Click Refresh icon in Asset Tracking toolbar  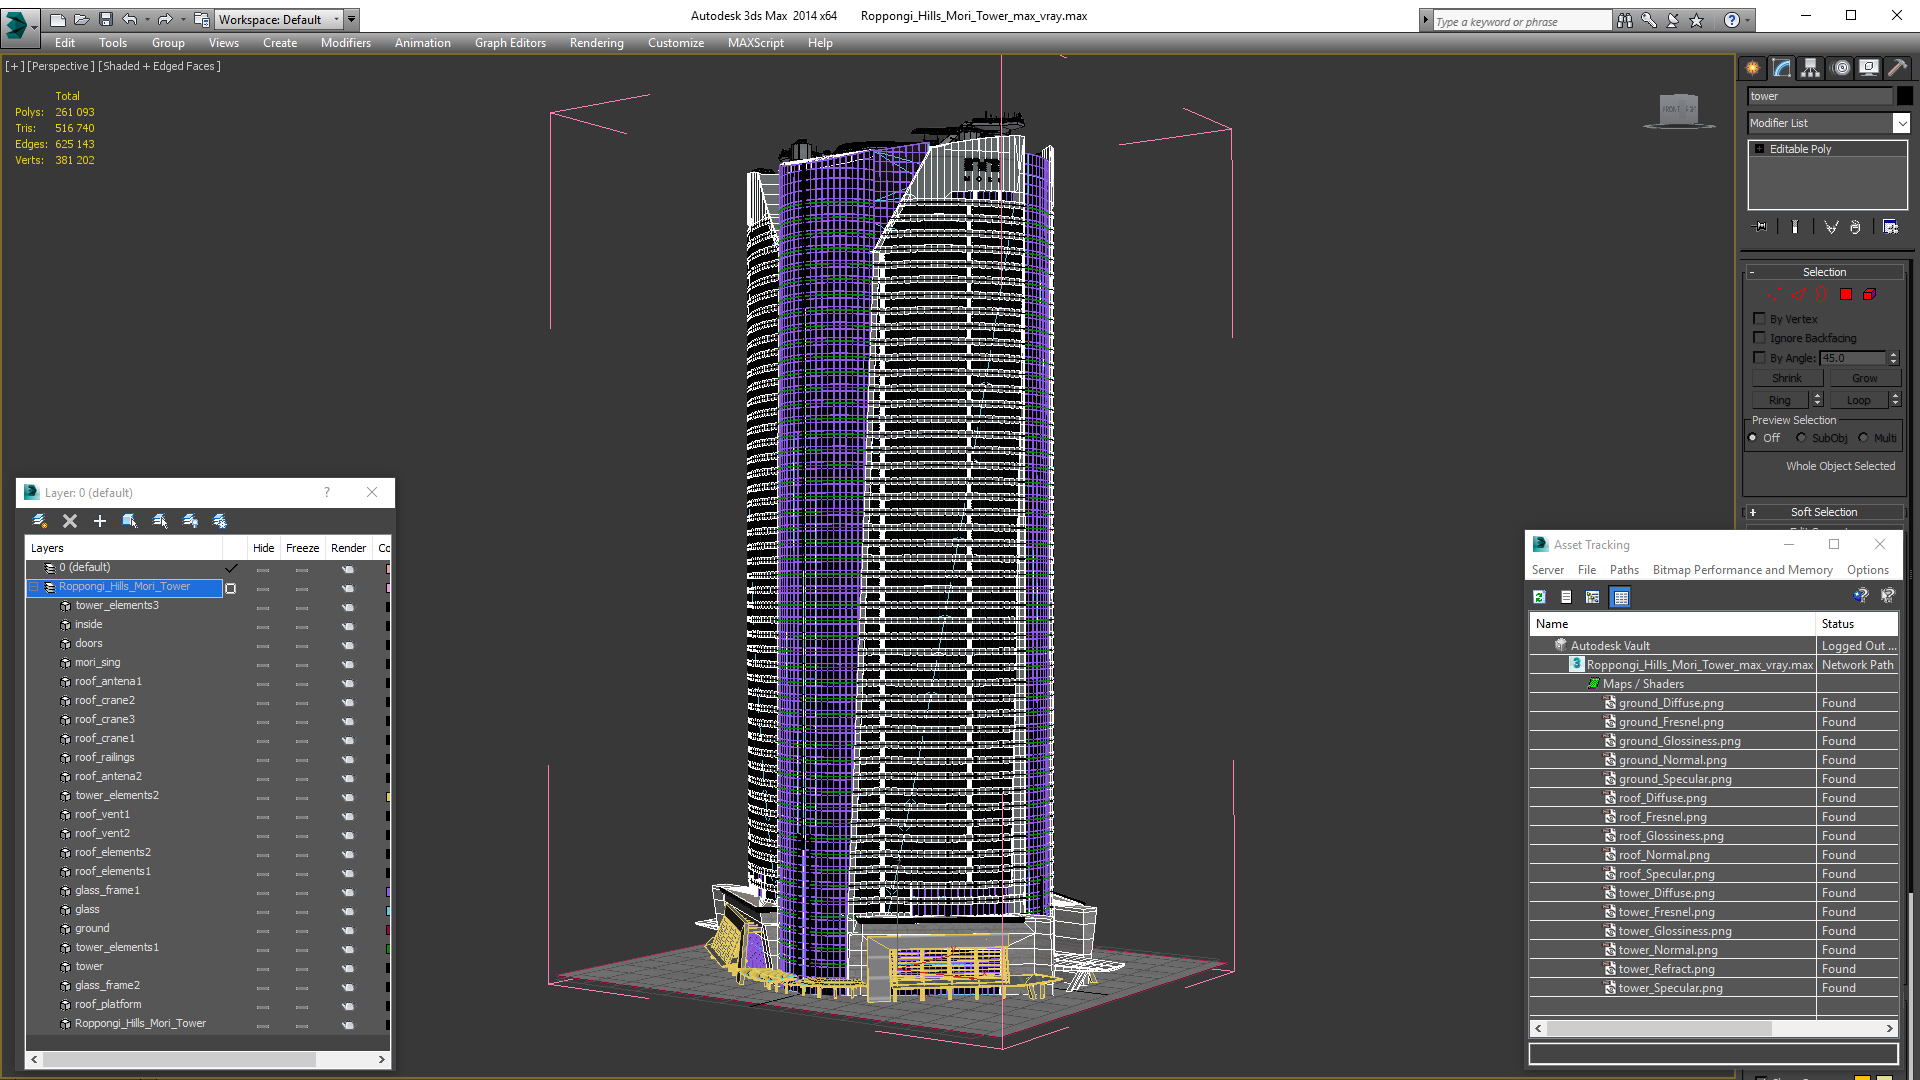tap(1540, 597)
